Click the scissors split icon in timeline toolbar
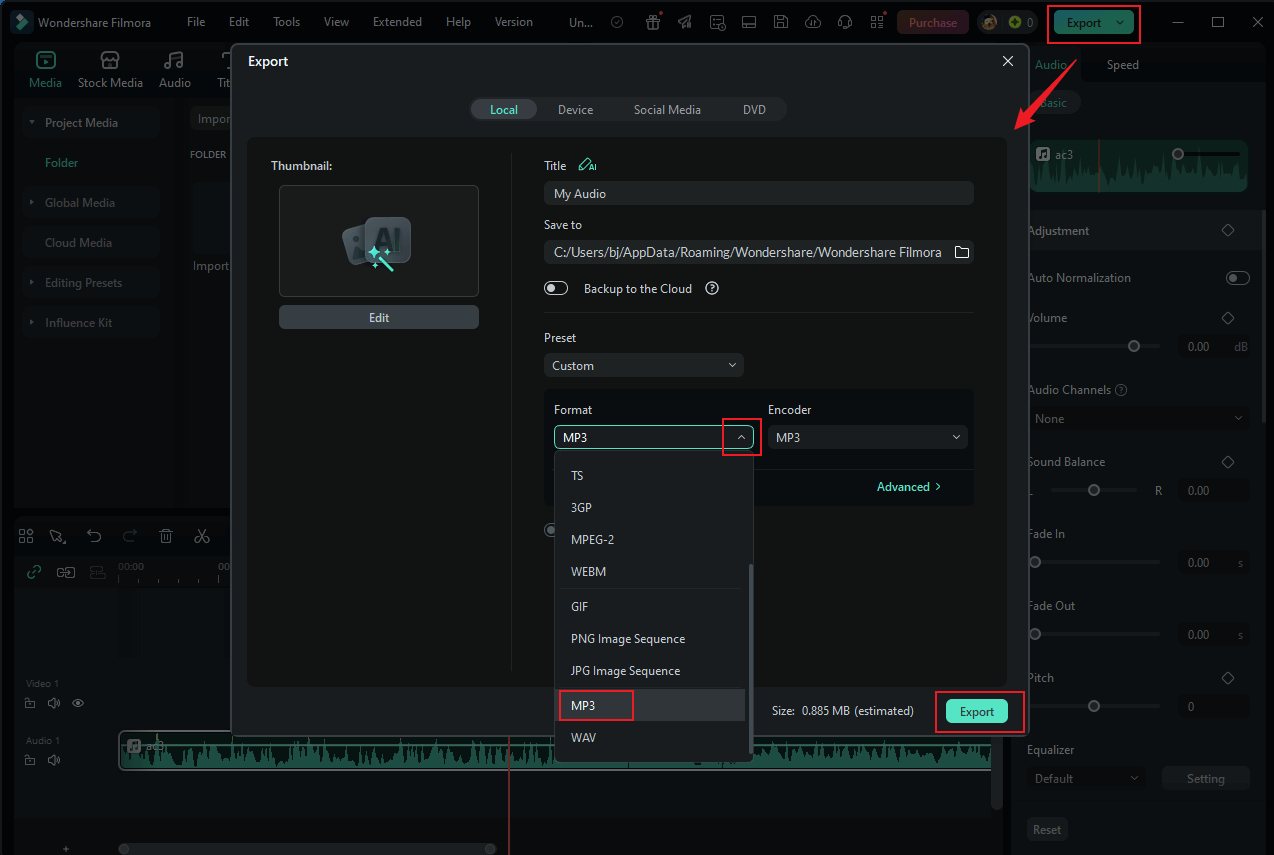This screenshot has width=1274, height=855. (202, 536)
